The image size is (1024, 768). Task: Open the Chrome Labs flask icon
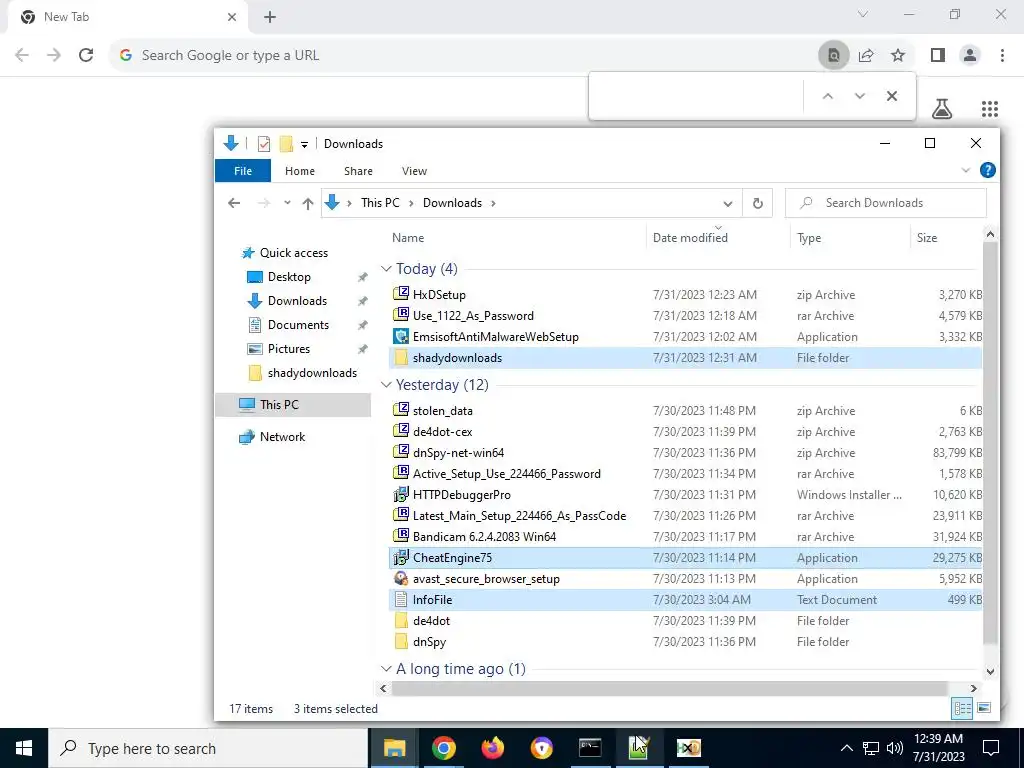[x=942, y=108]
